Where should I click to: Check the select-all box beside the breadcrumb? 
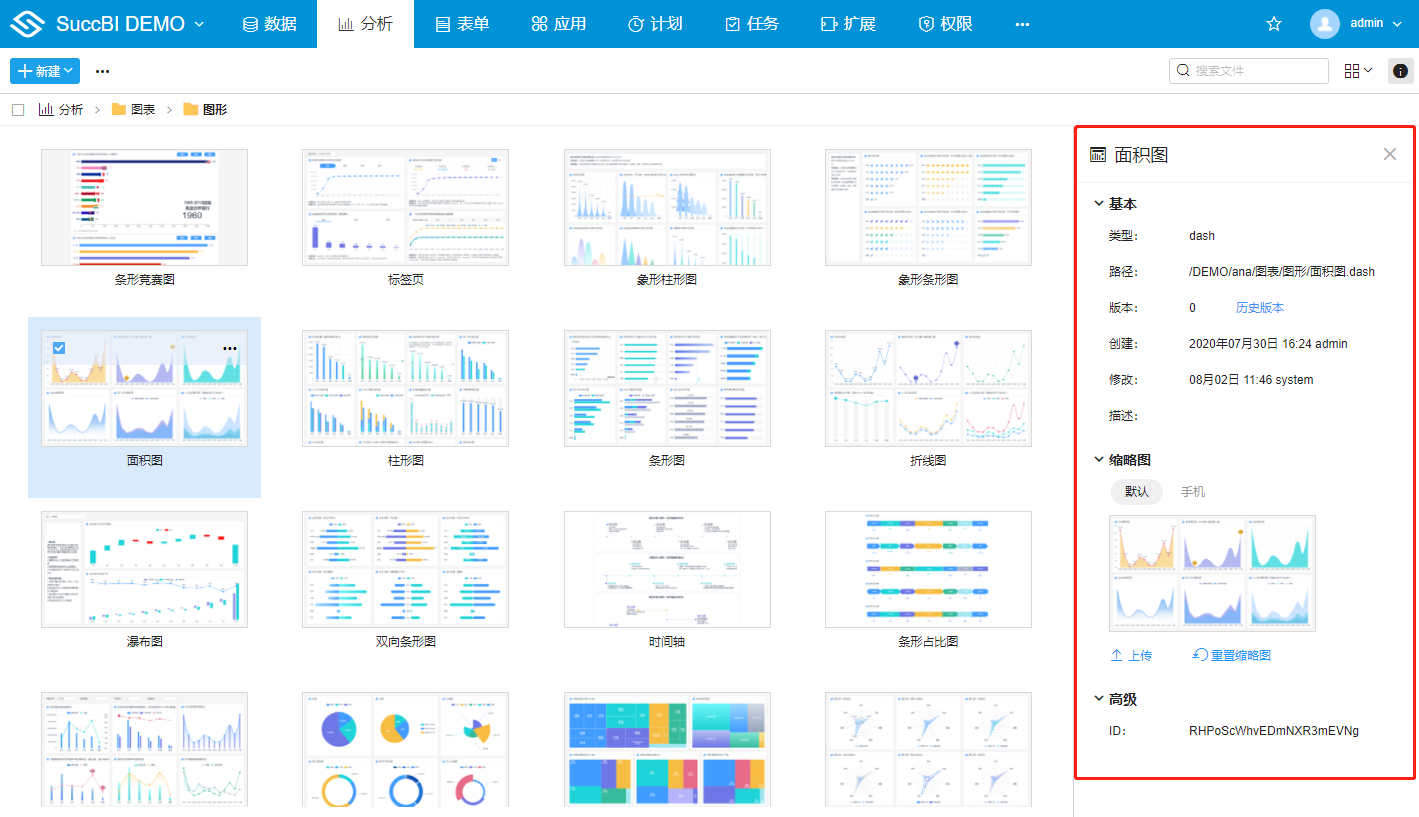(16, 109)
